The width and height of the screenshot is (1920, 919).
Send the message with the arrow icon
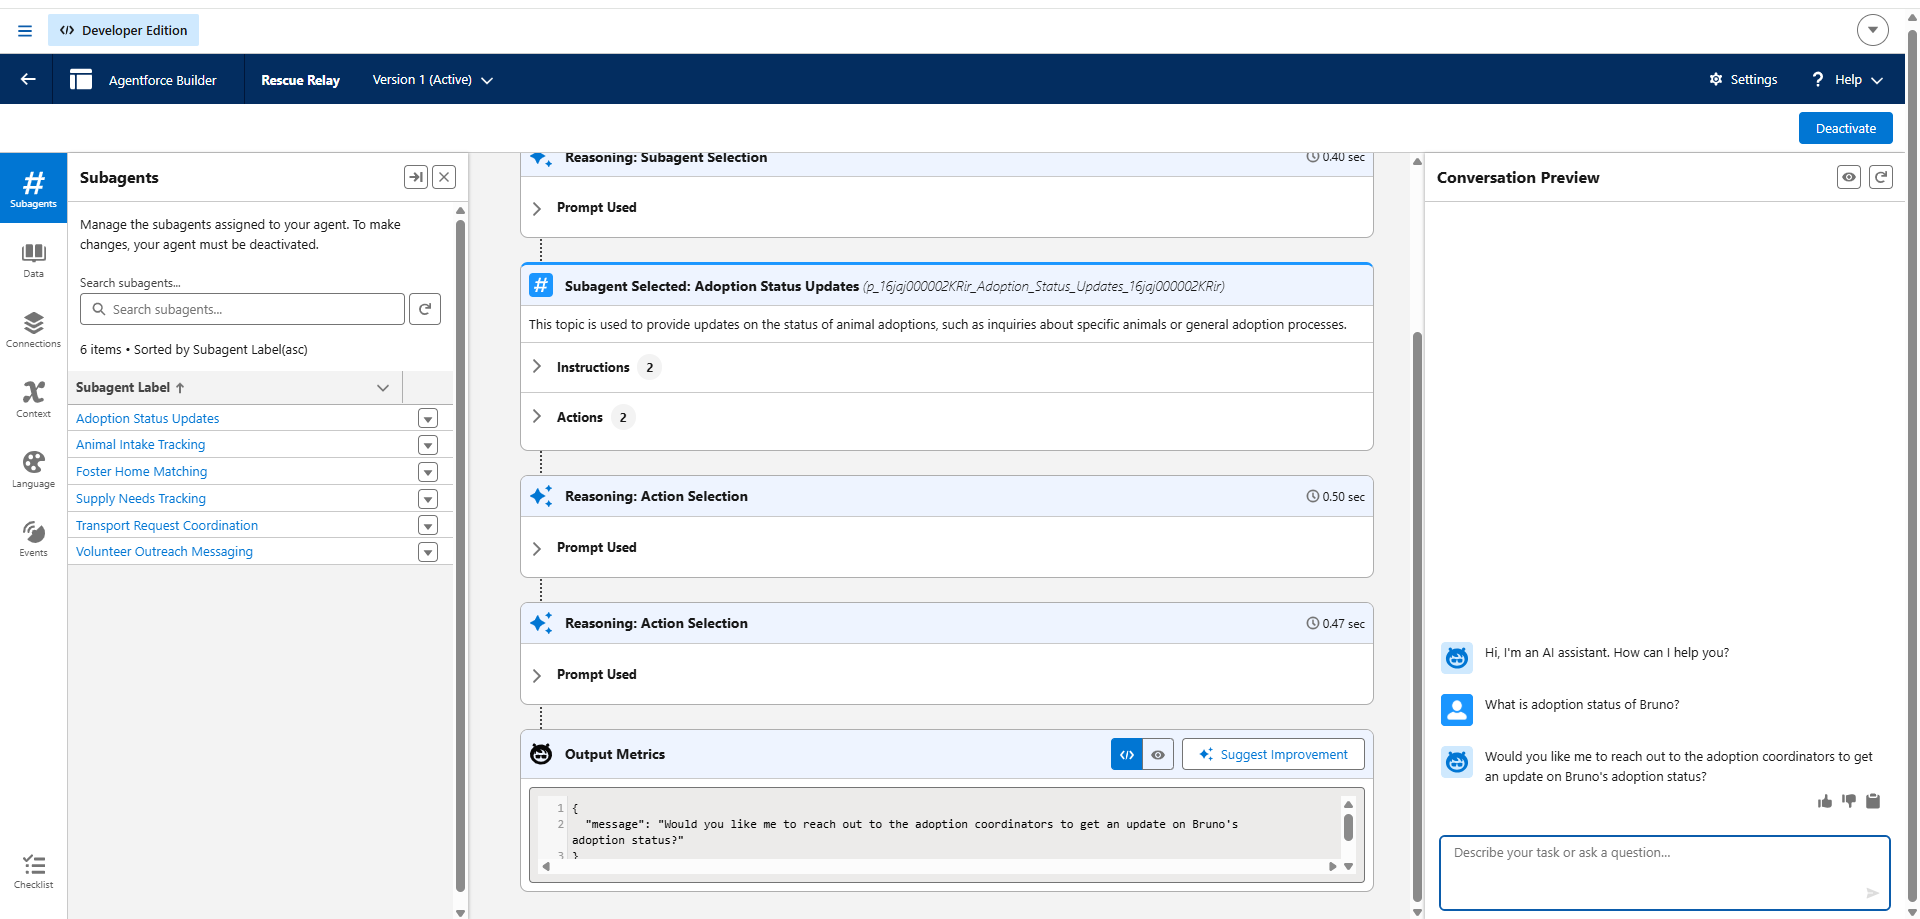[1872, 893]
